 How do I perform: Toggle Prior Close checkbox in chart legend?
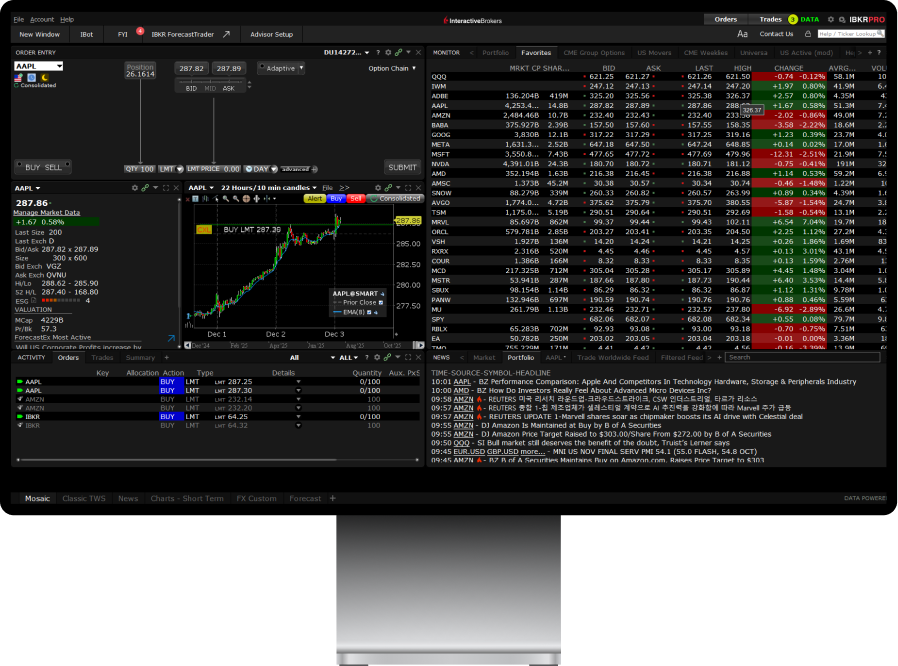pos(381,302)
